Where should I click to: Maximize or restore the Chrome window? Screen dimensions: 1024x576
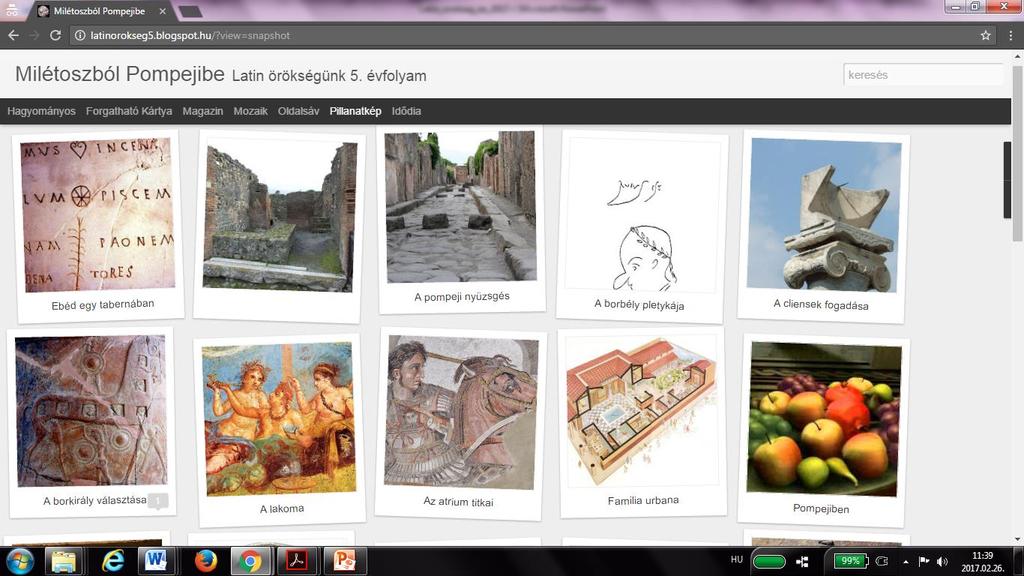pos(975,7)
